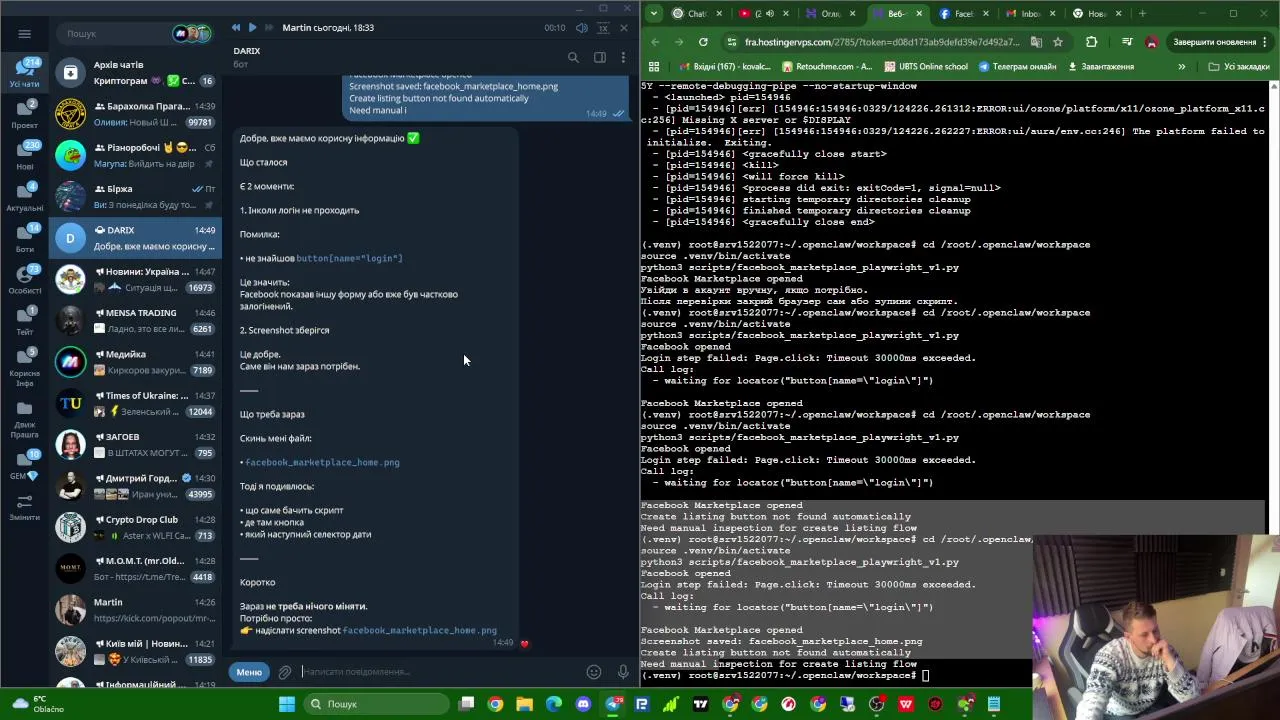Click the Windows taskbar search box
This screenshot has width=1280, height=720.
pos(375,704)
